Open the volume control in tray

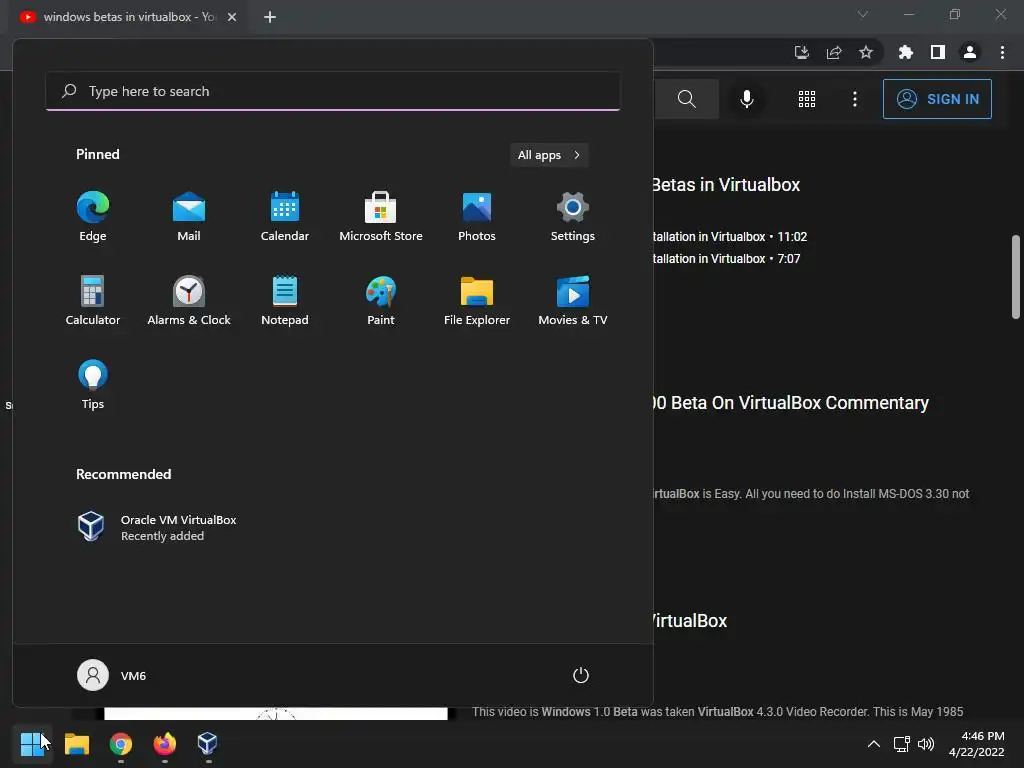click(x=926, y=744)
